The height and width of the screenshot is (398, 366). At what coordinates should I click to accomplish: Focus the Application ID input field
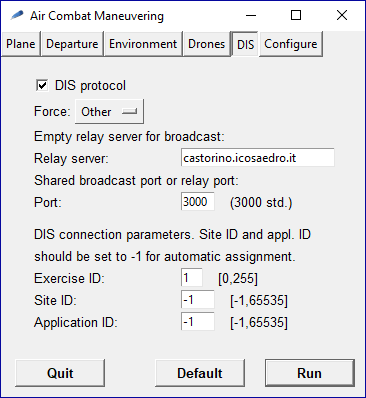coord(198,322)
